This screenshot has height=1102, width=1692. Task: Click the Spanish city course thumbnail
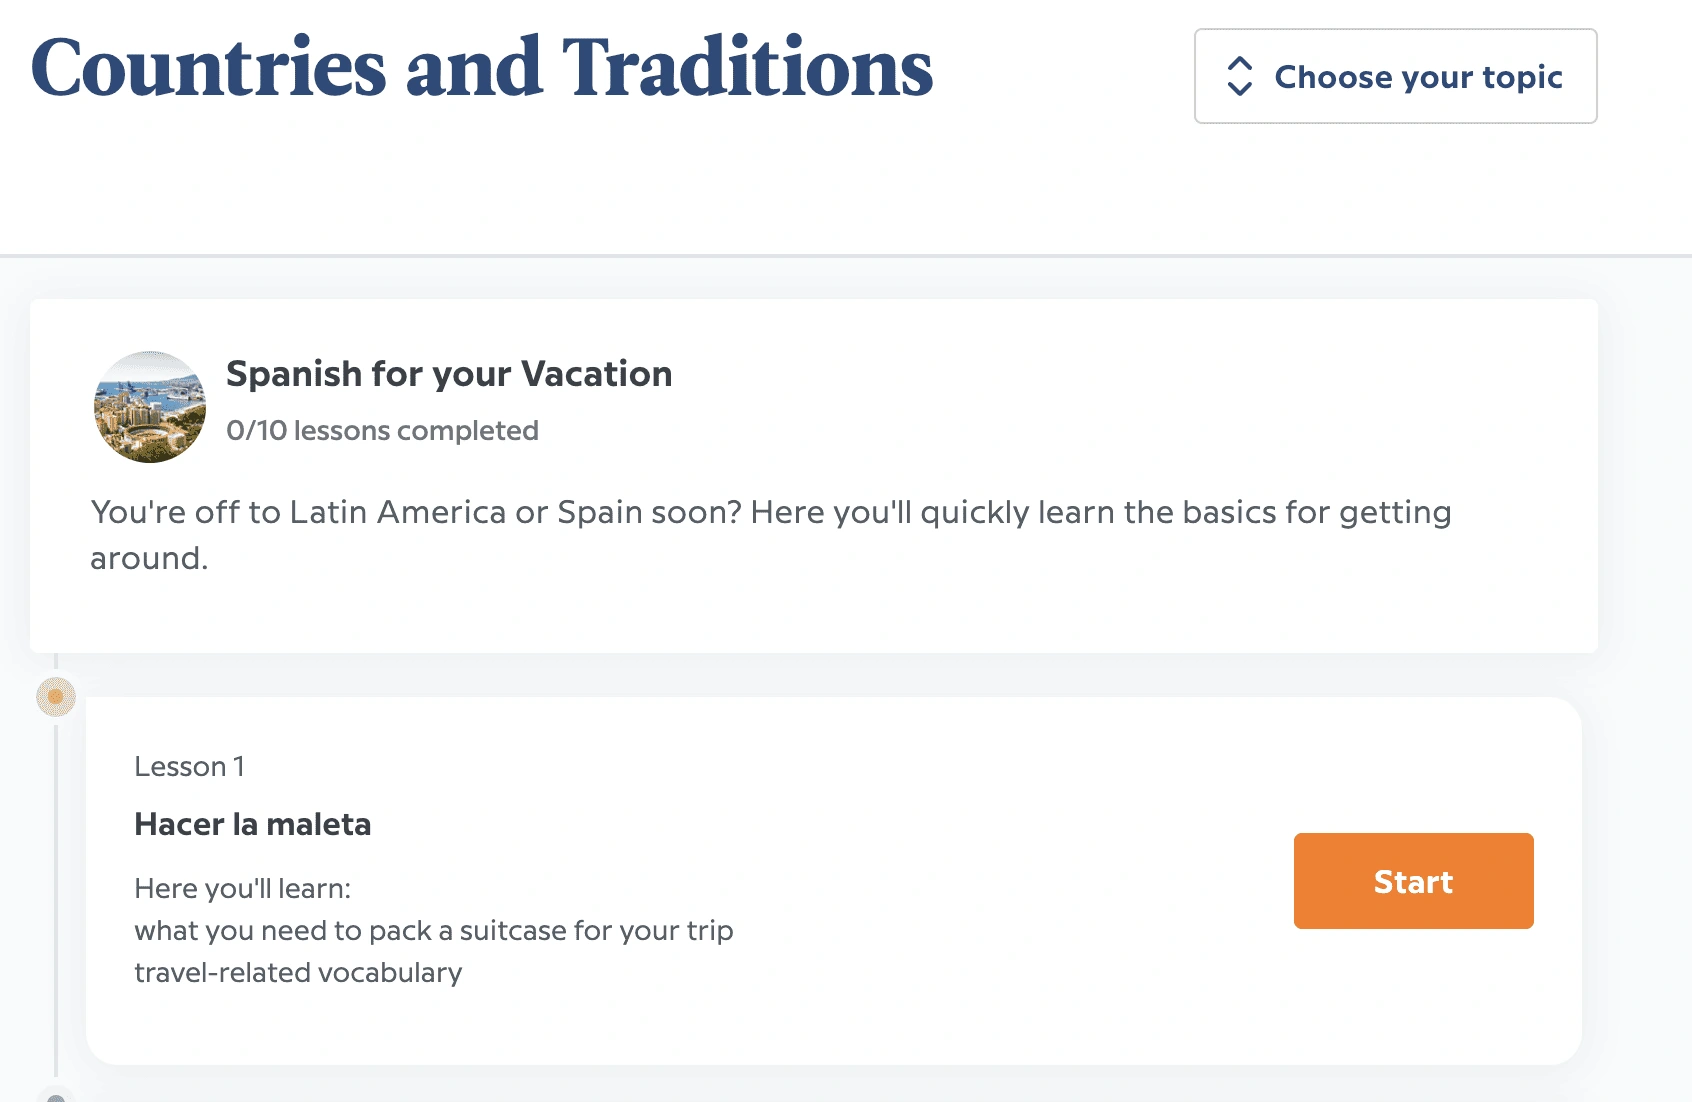[x=150, y=407]
